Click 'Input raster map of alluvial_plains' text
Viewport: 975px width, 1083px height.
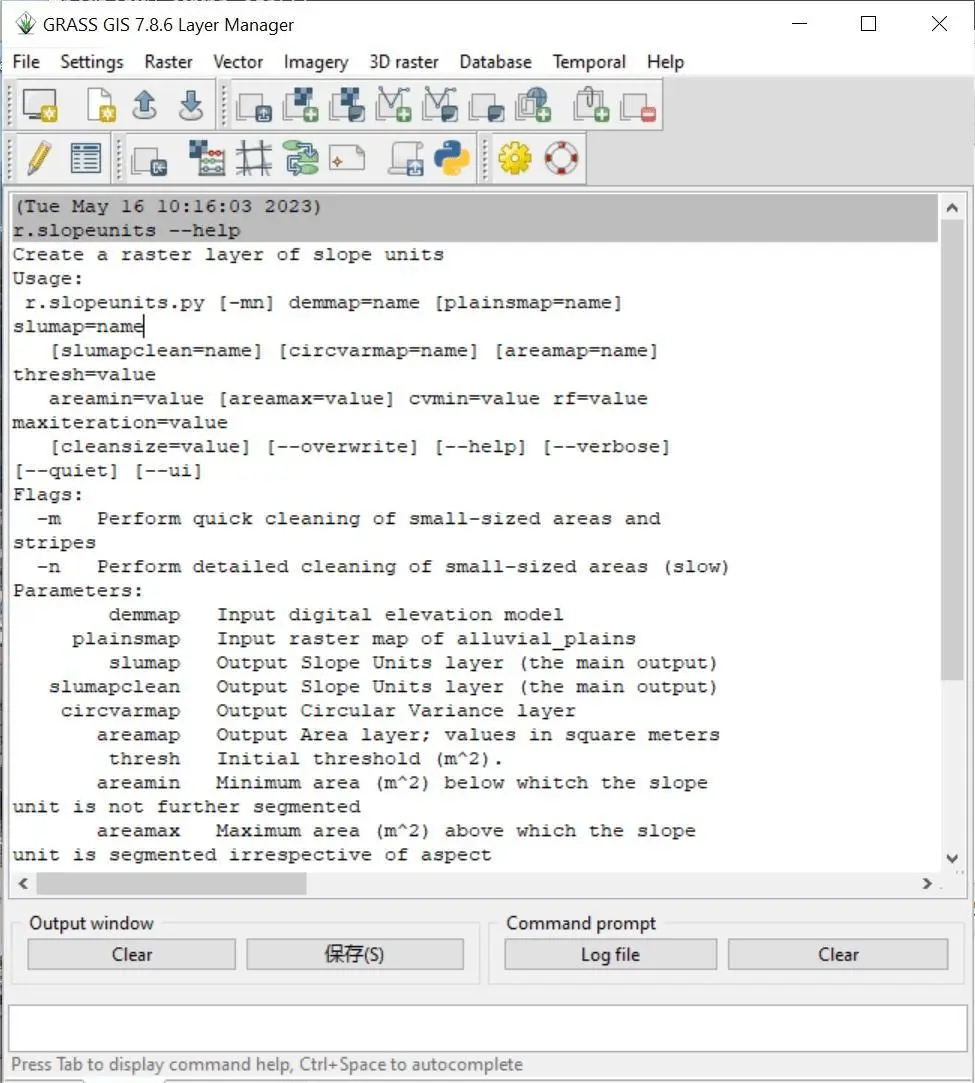tap(426, 639)
